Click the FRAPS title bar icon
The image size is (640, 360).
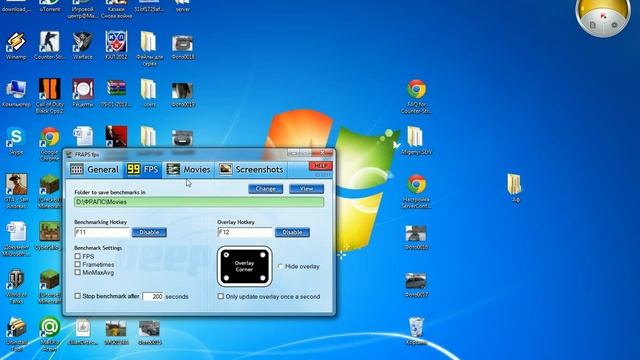pyautogui.click(x=69, y=154)
